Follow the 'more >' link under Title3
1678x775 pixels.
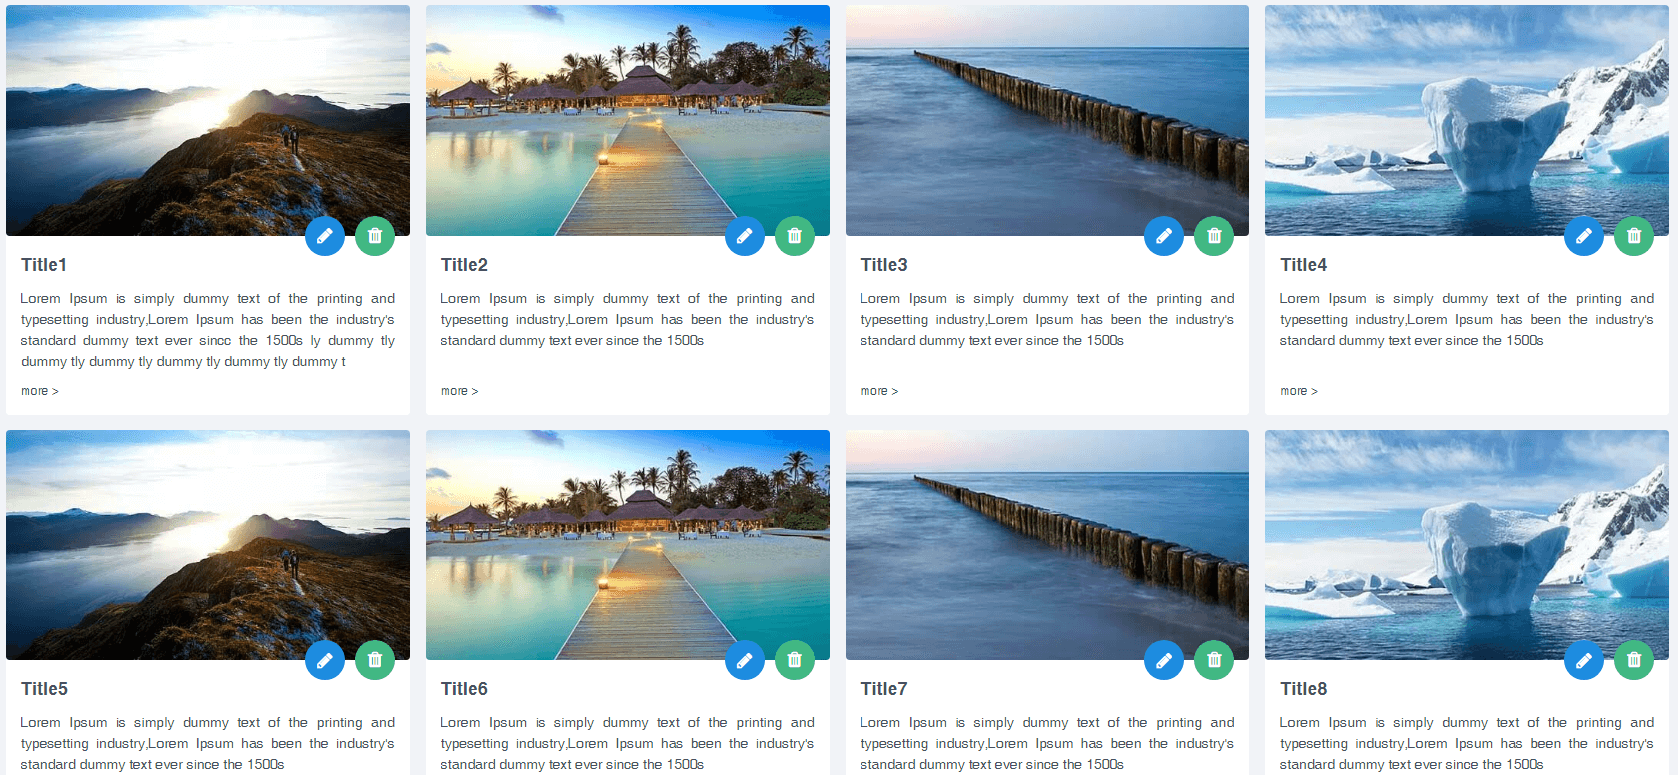pos(880,391)
